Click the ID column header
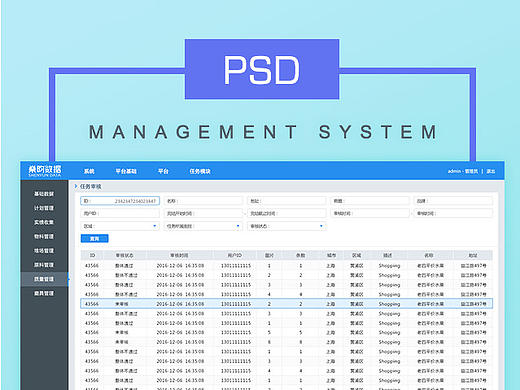Screen dimensions: 520x390 [x=92, y=255]
